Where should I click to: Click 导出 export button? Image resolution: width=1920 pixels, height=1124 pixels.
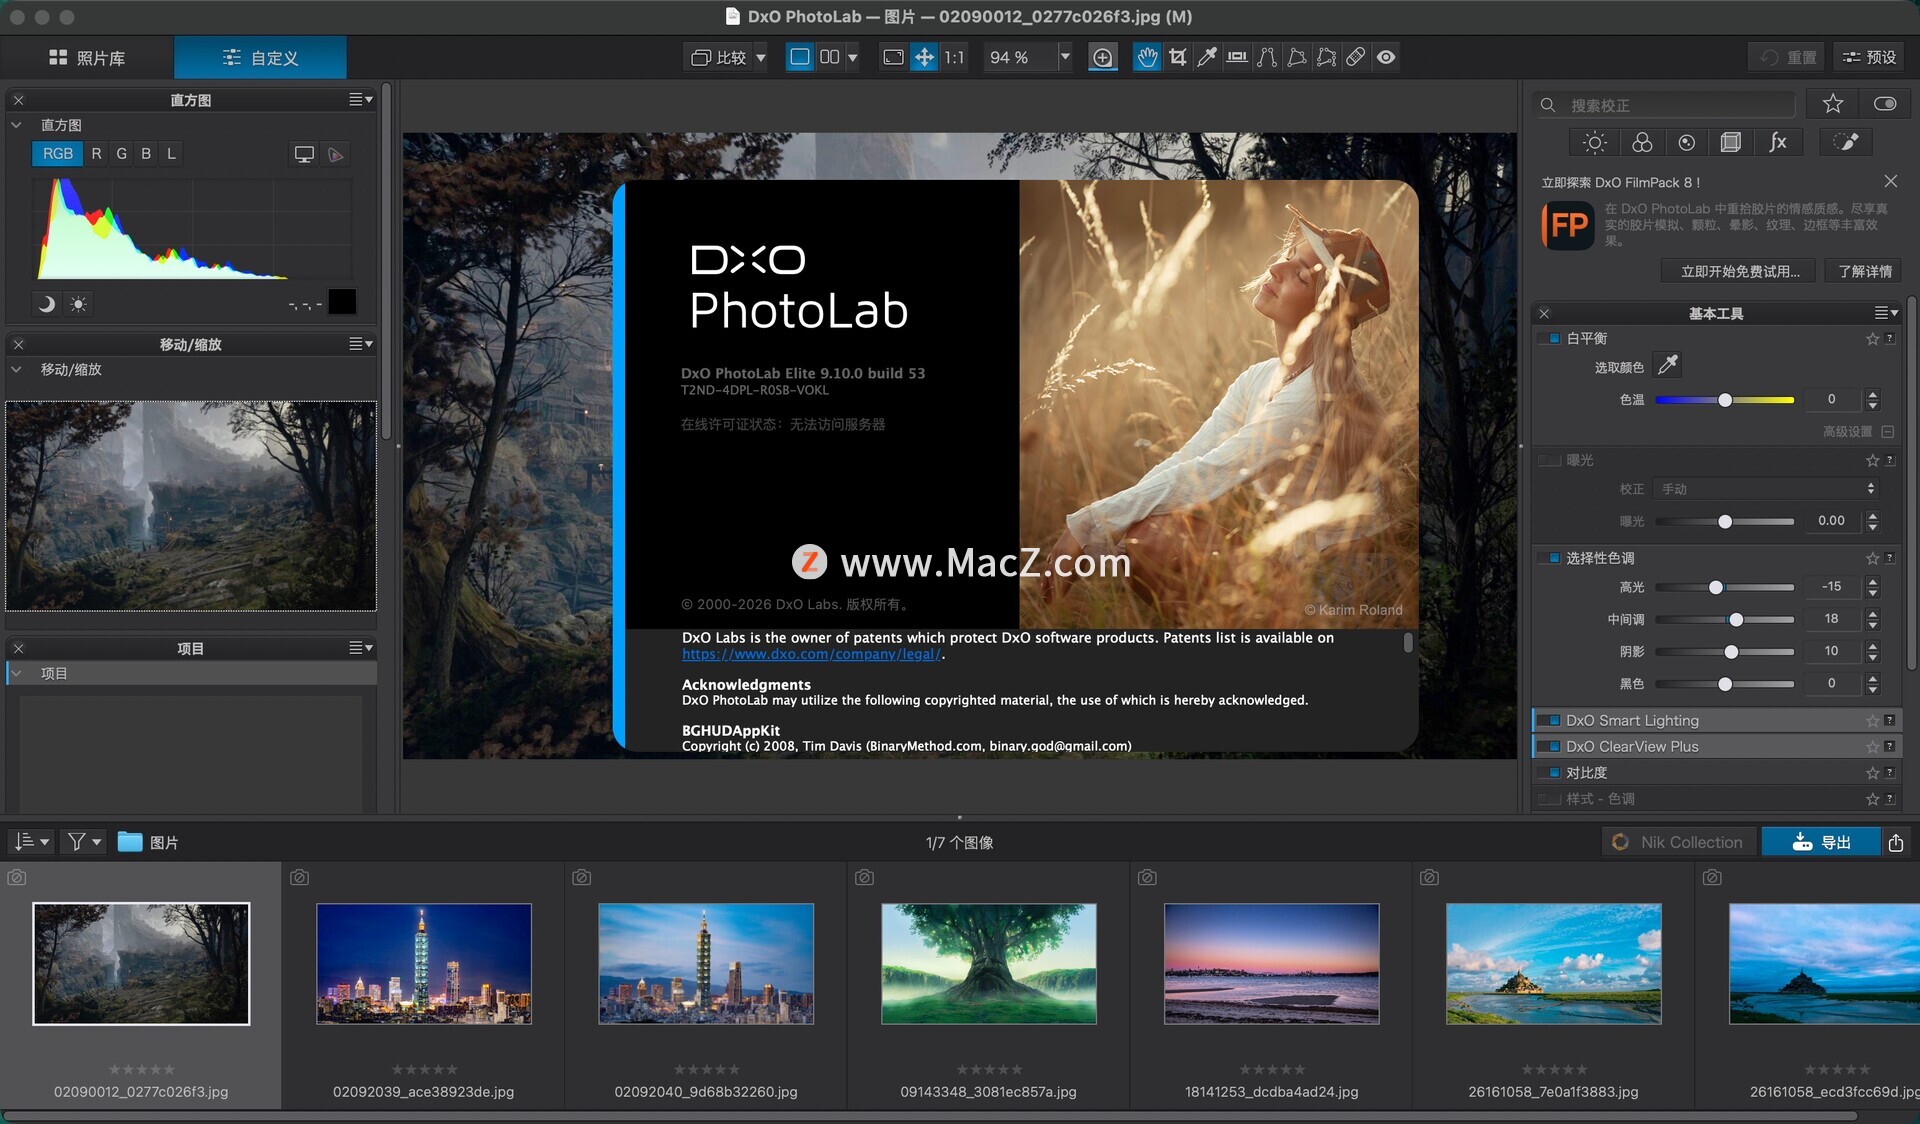1821,842
